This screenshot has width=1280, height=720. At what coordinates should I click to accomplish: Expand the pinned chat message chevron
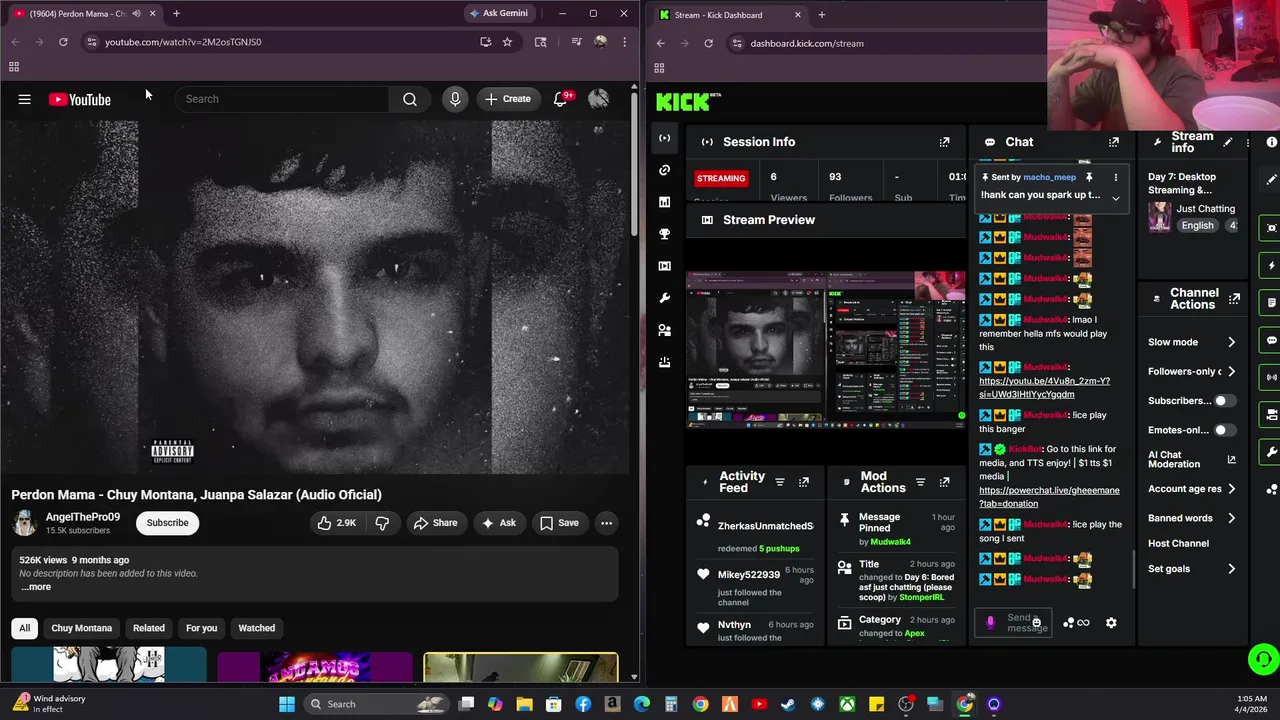tap(1116, 197)
